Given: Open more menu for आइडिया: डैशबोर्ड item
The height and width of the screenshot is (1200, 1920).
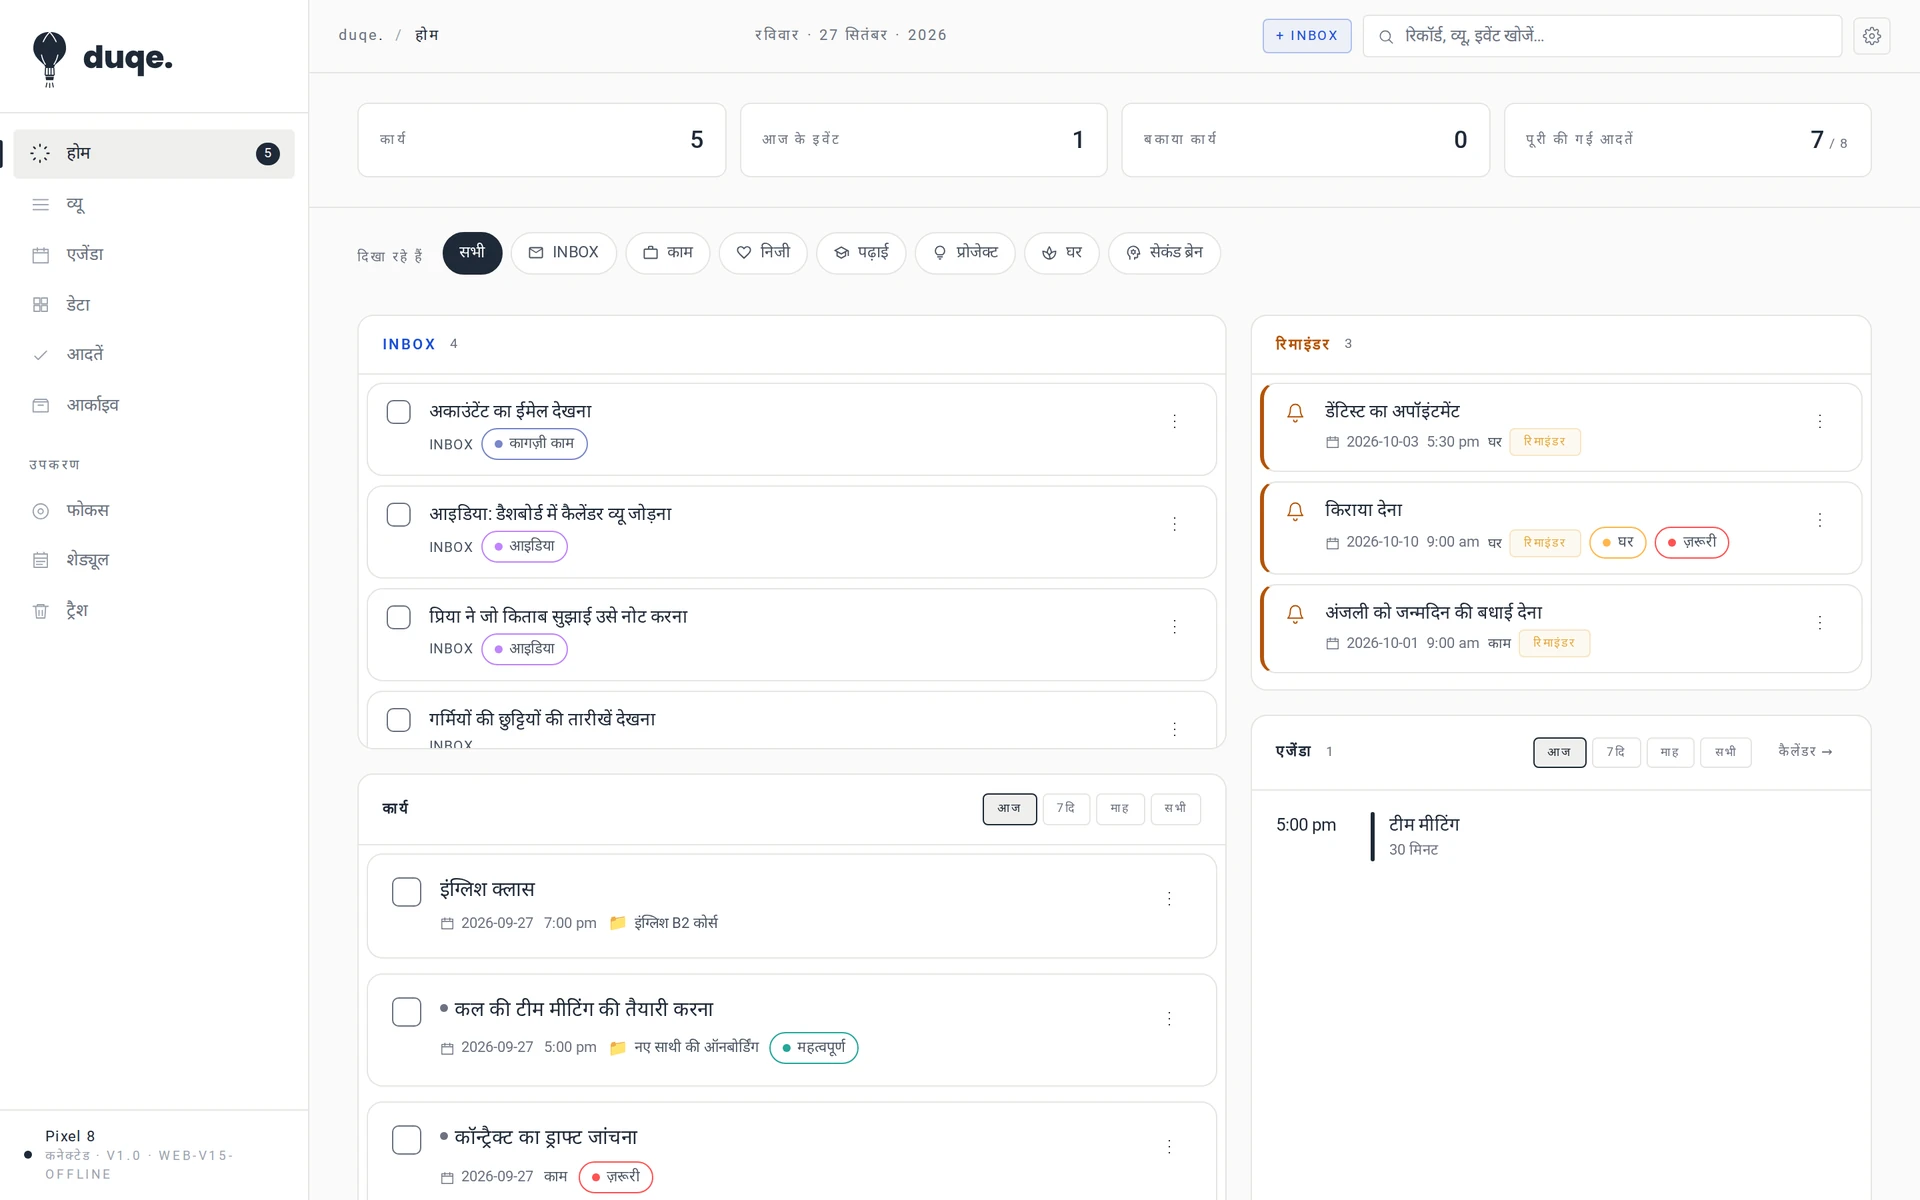Looking at the screenshot, I should tap(1174, 524).
